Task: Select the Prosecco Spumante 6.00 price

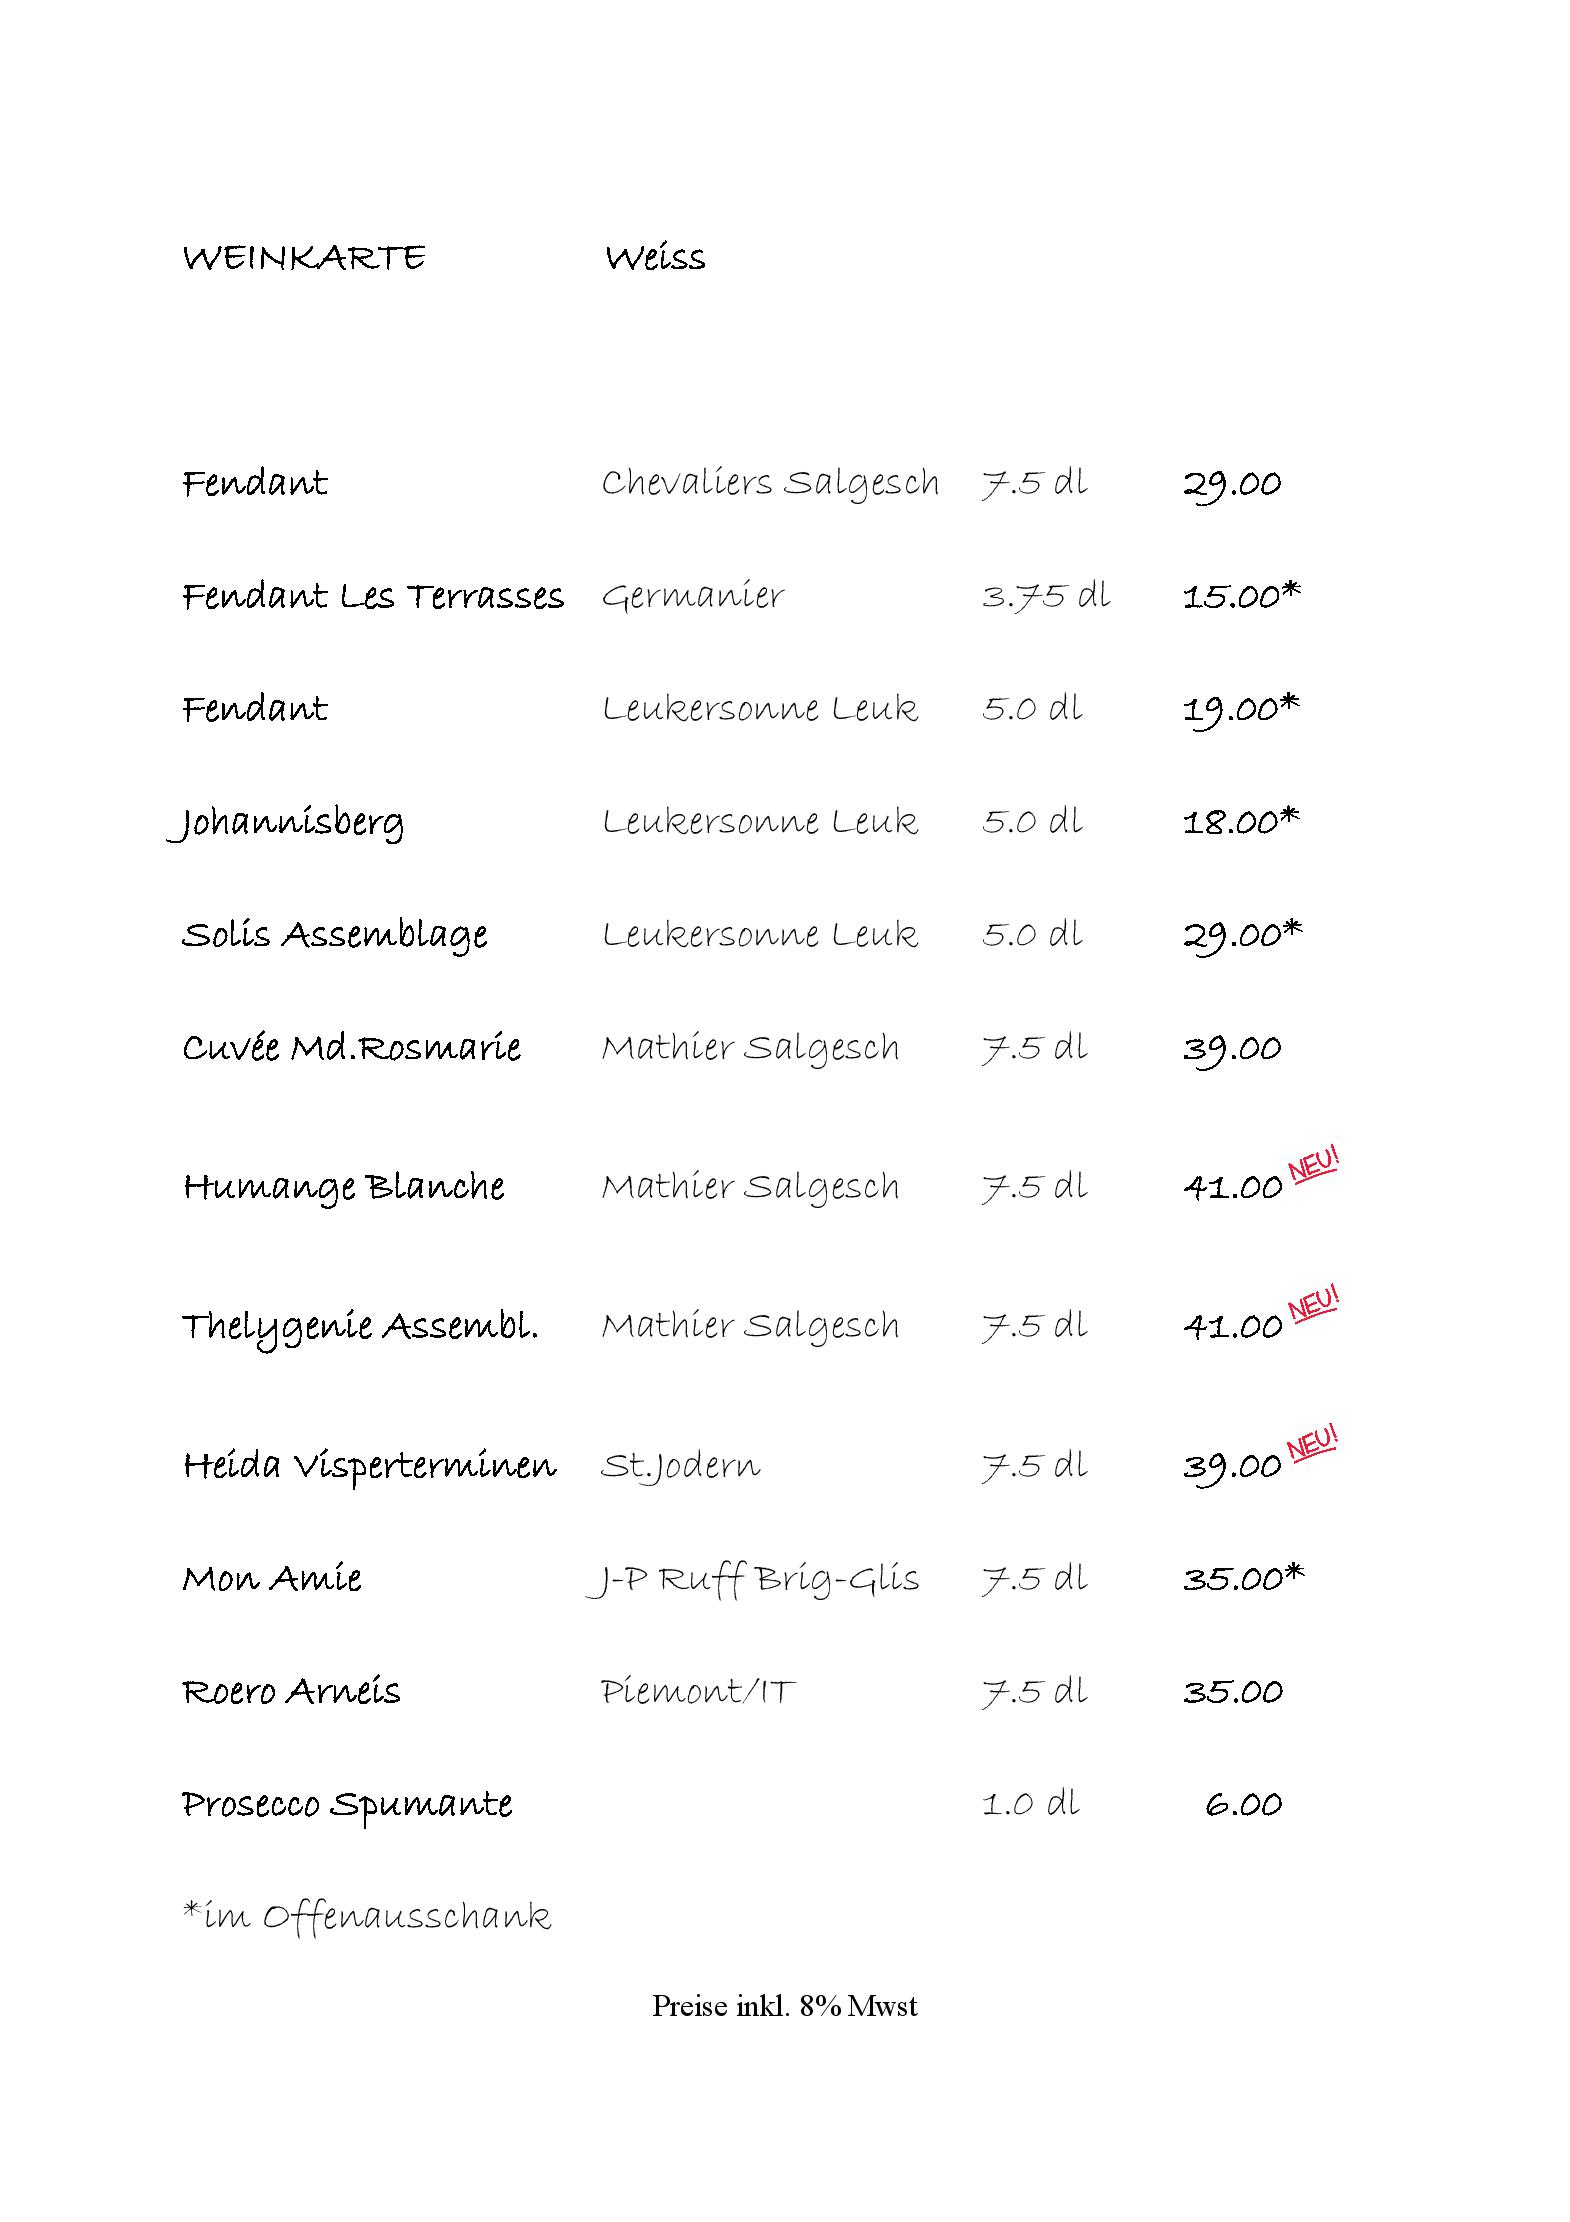Action: coord(1243,1805)
